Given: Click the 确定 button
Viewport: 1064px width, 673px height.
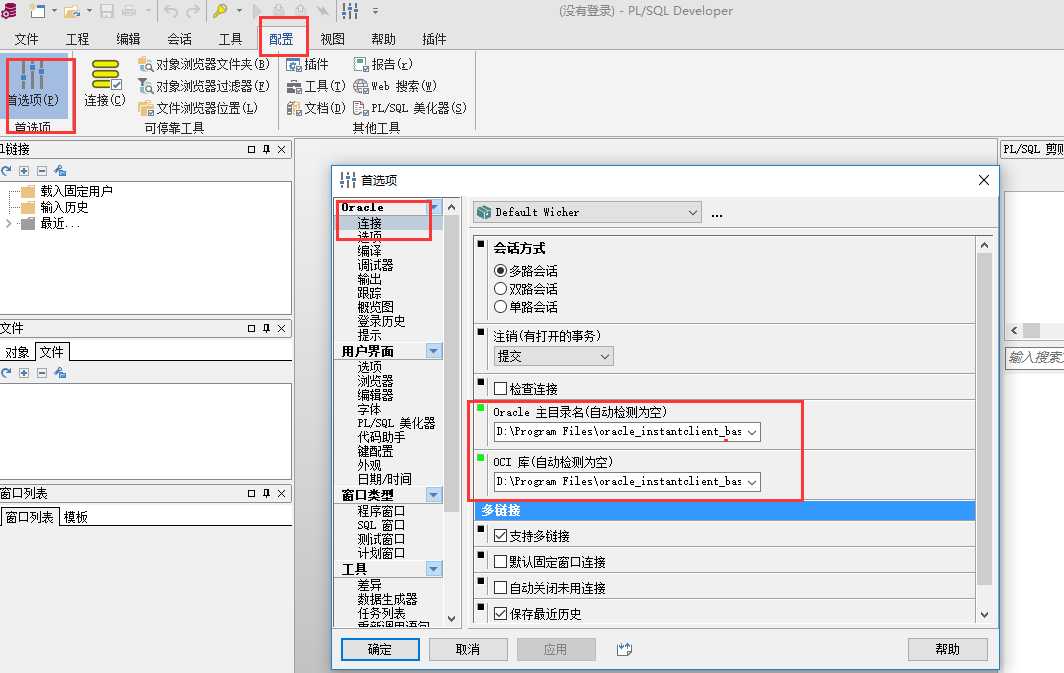Looking at the screenshot, I should tap(380, 649).
